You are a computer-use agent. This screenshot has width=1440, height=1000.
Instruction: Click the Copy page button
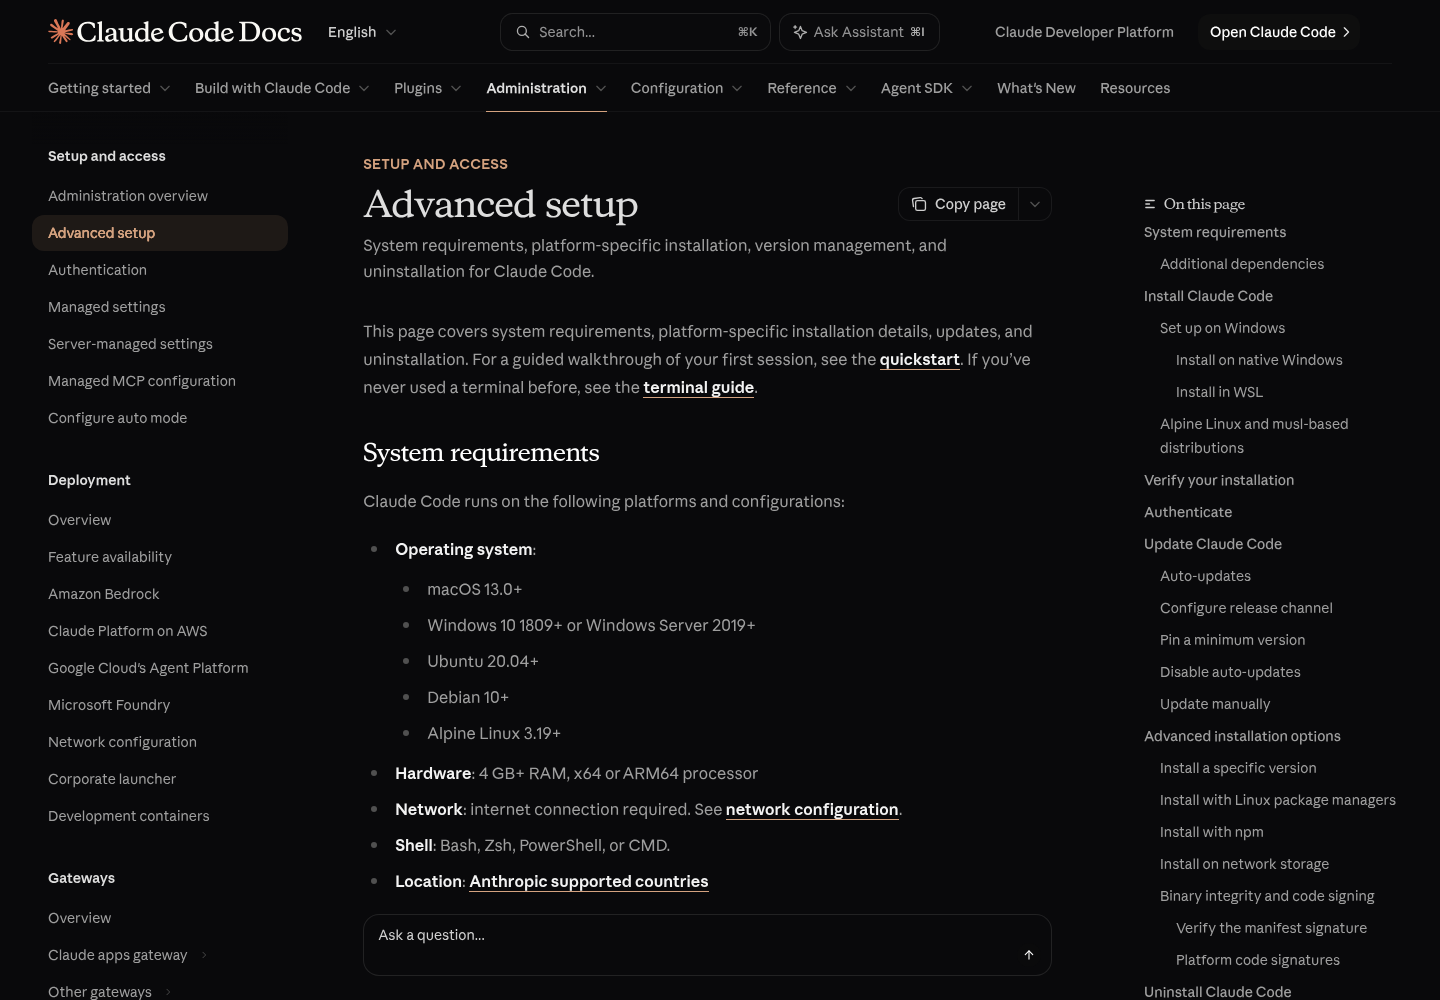pos(959,204)
